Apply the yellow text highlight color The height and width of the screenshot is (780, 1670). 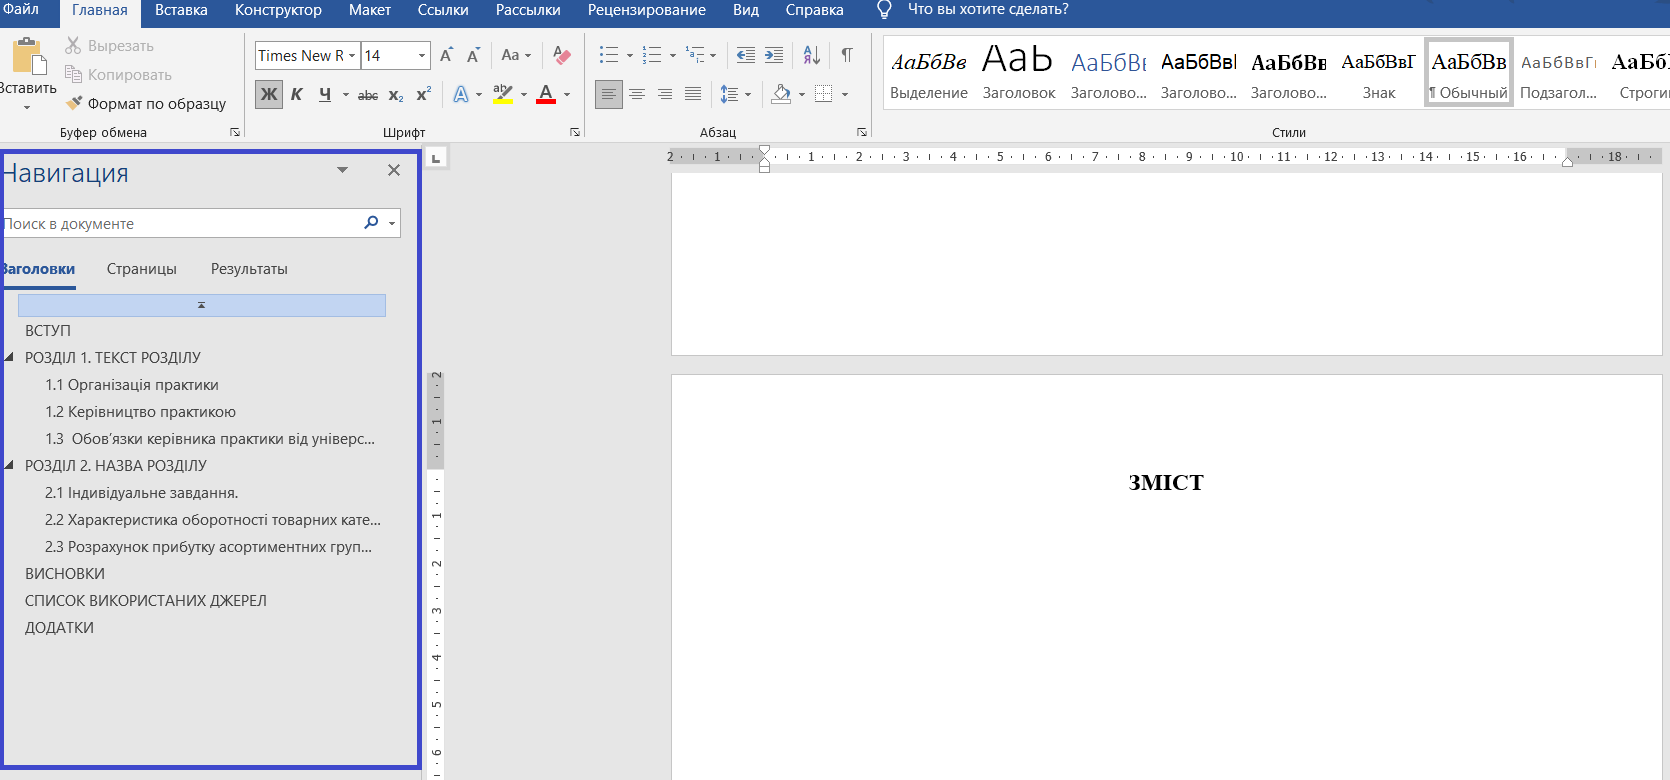click(x=503, y=94)
